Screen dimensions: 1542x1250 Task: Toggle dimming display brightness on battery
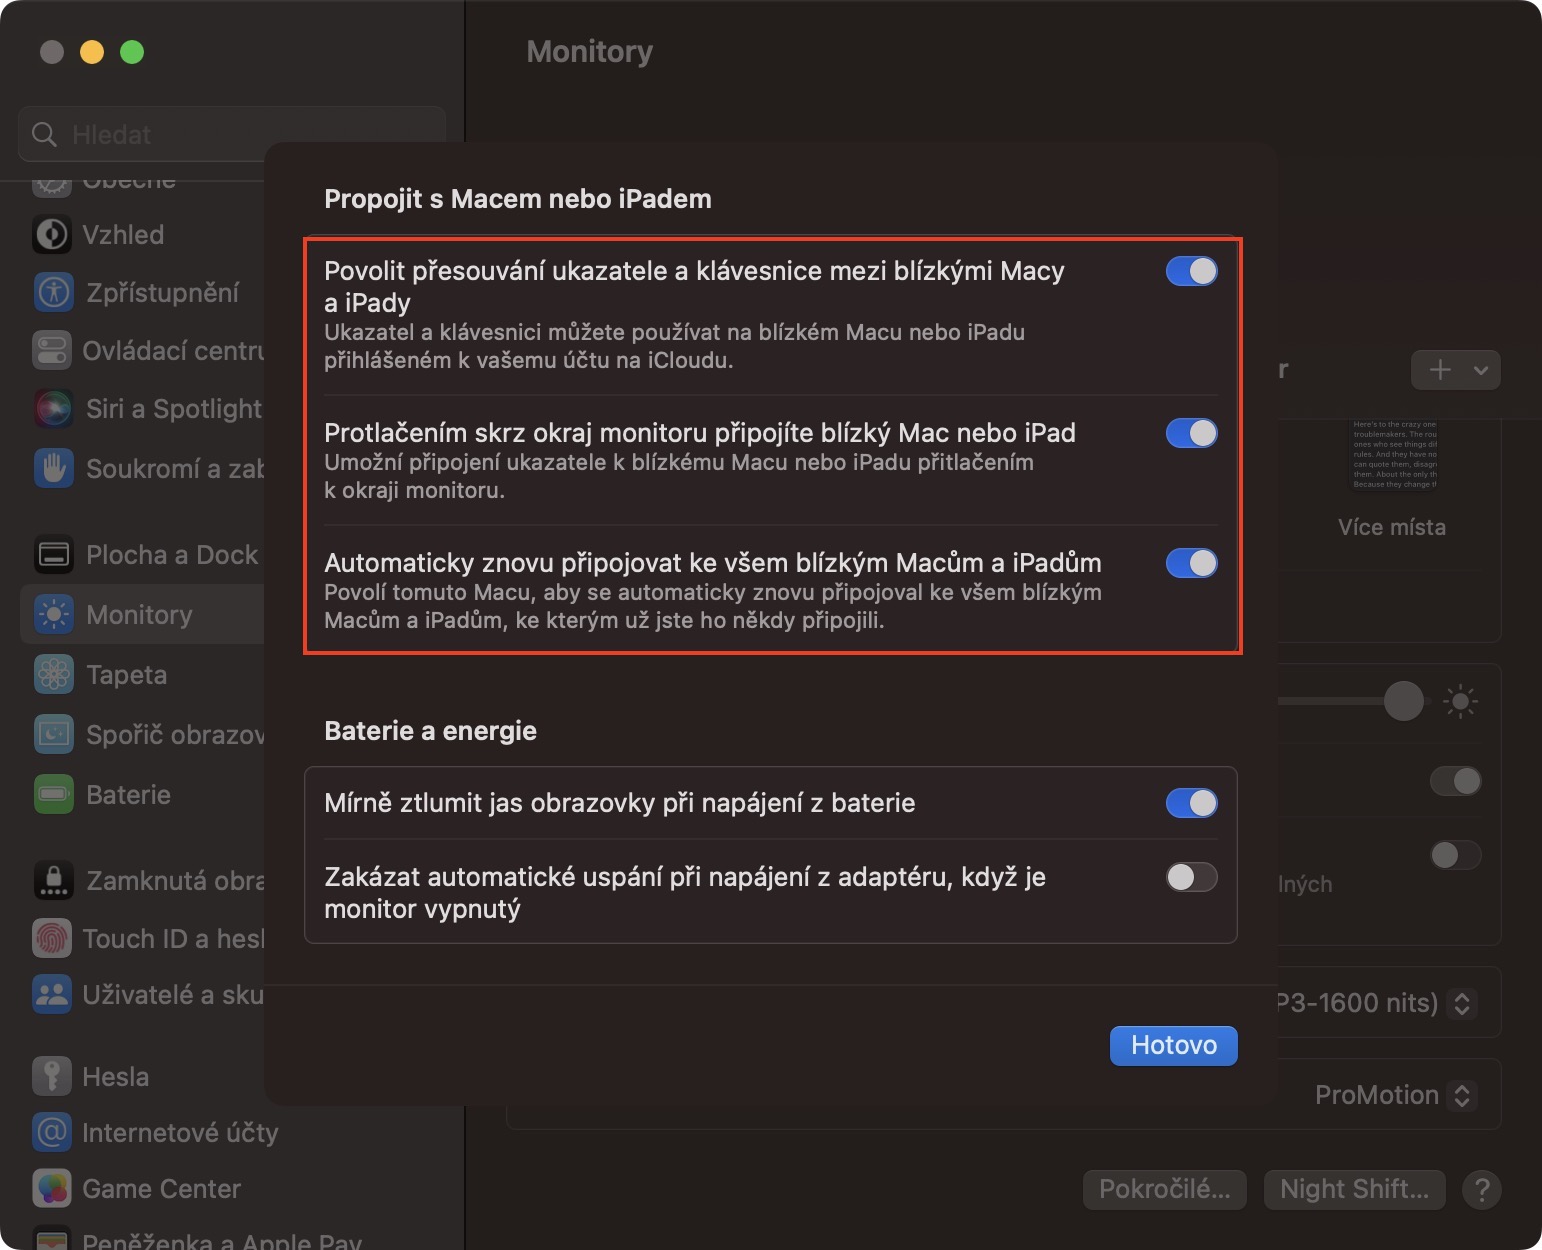(1191, 803)
